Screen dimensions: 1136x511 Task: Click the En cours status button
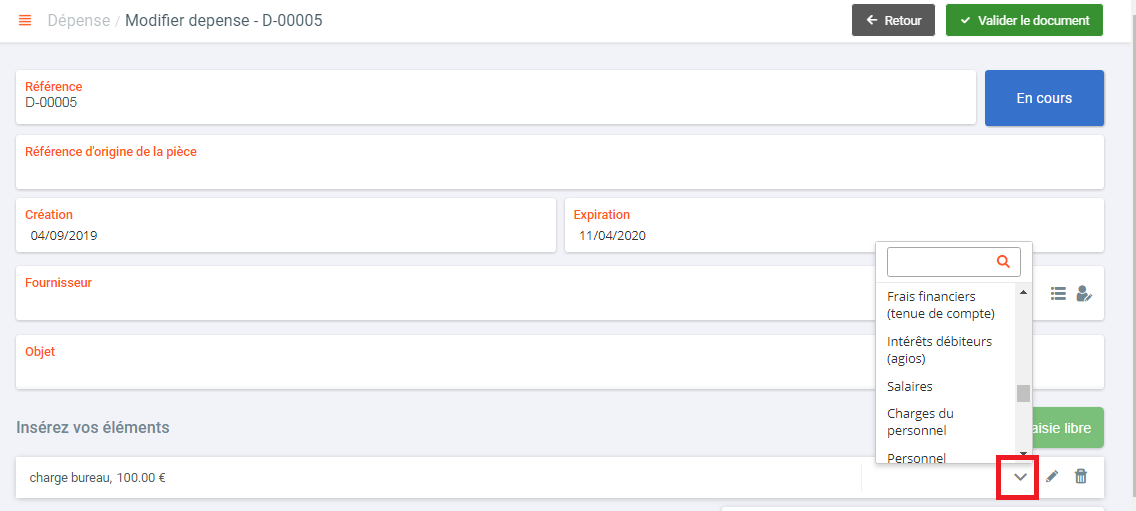(1044, 98)
